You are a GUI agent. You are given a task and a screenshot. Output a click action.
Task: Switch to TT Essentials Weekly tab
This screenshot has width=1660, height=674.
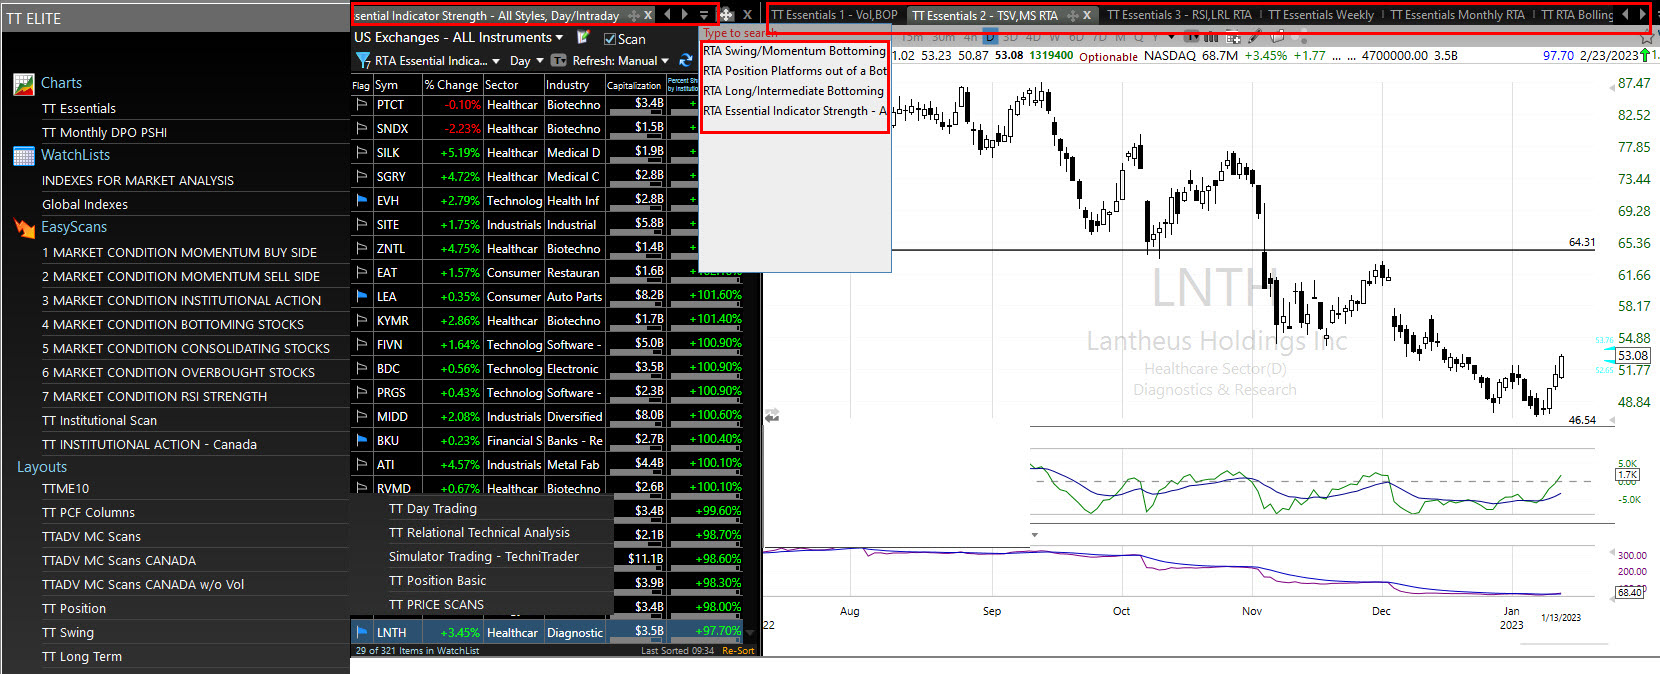coord(1320,15)
